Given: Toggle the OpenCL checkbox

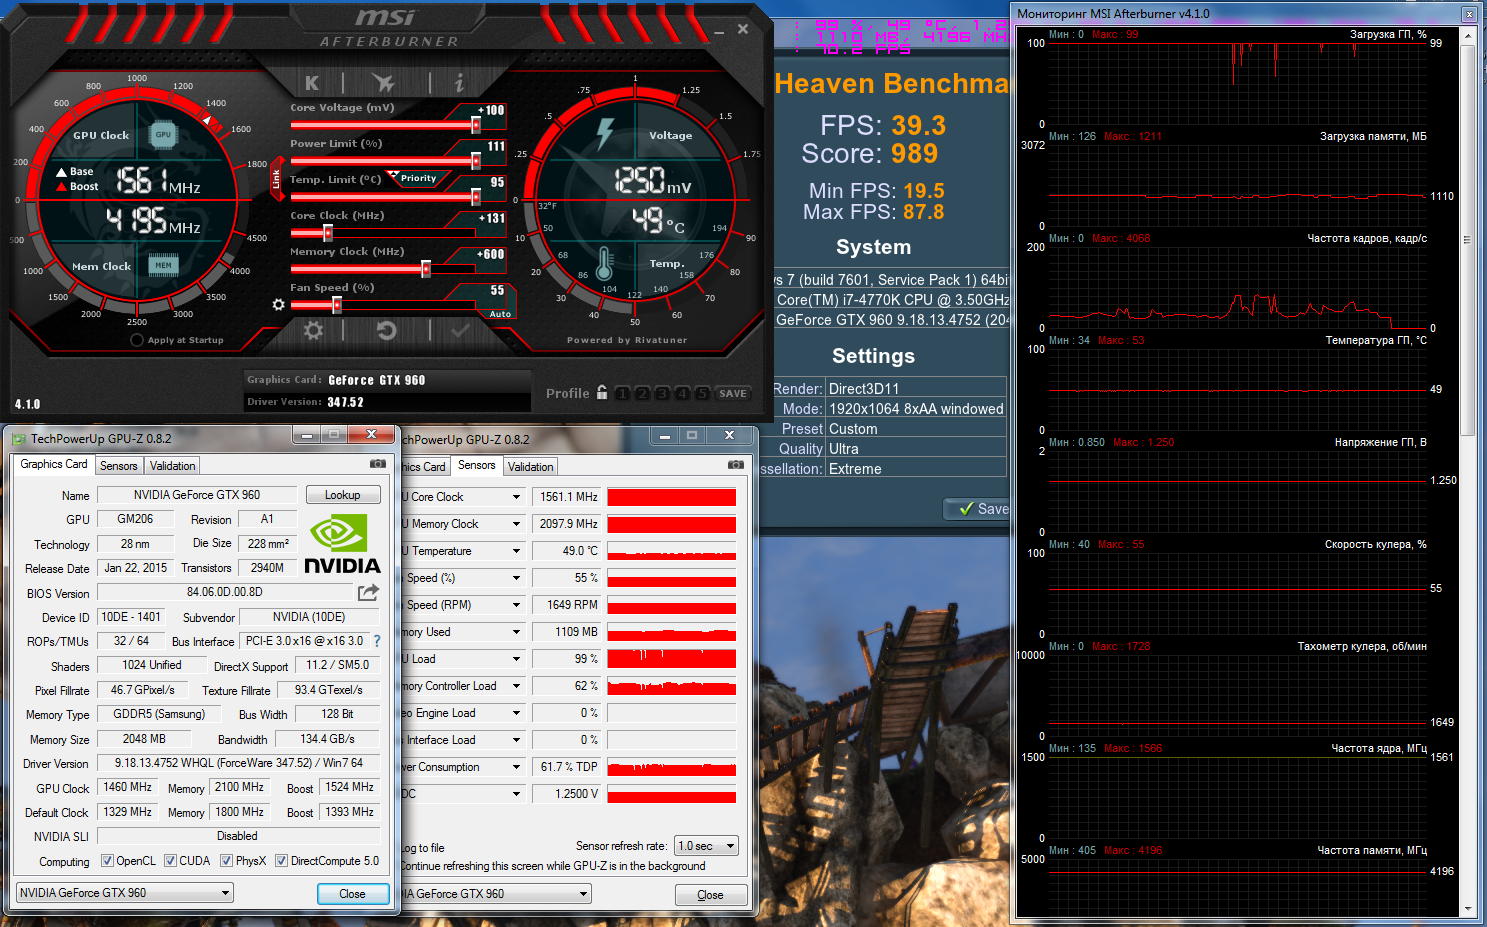Looking at the screenshot, I should tap(107, 860).
